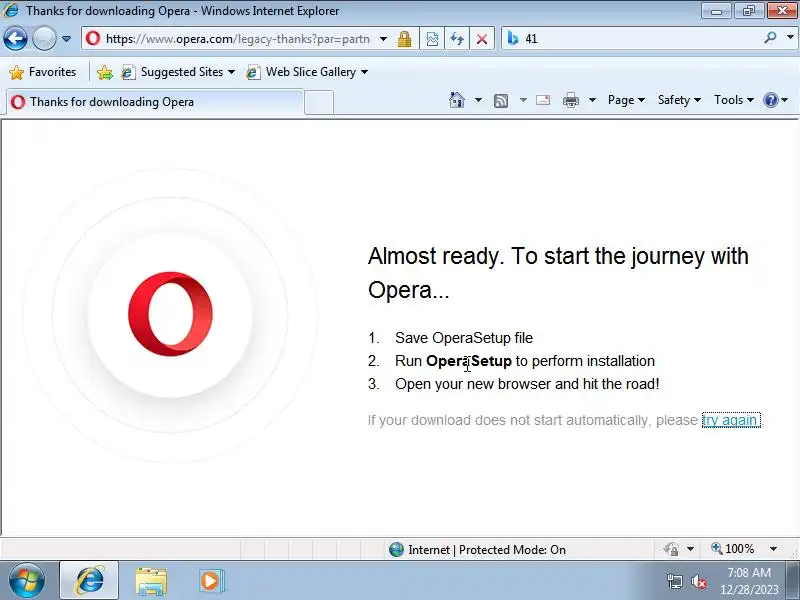The image size is (800, 600).
Task: Click the network tray icon
Action: coord(674,581)
